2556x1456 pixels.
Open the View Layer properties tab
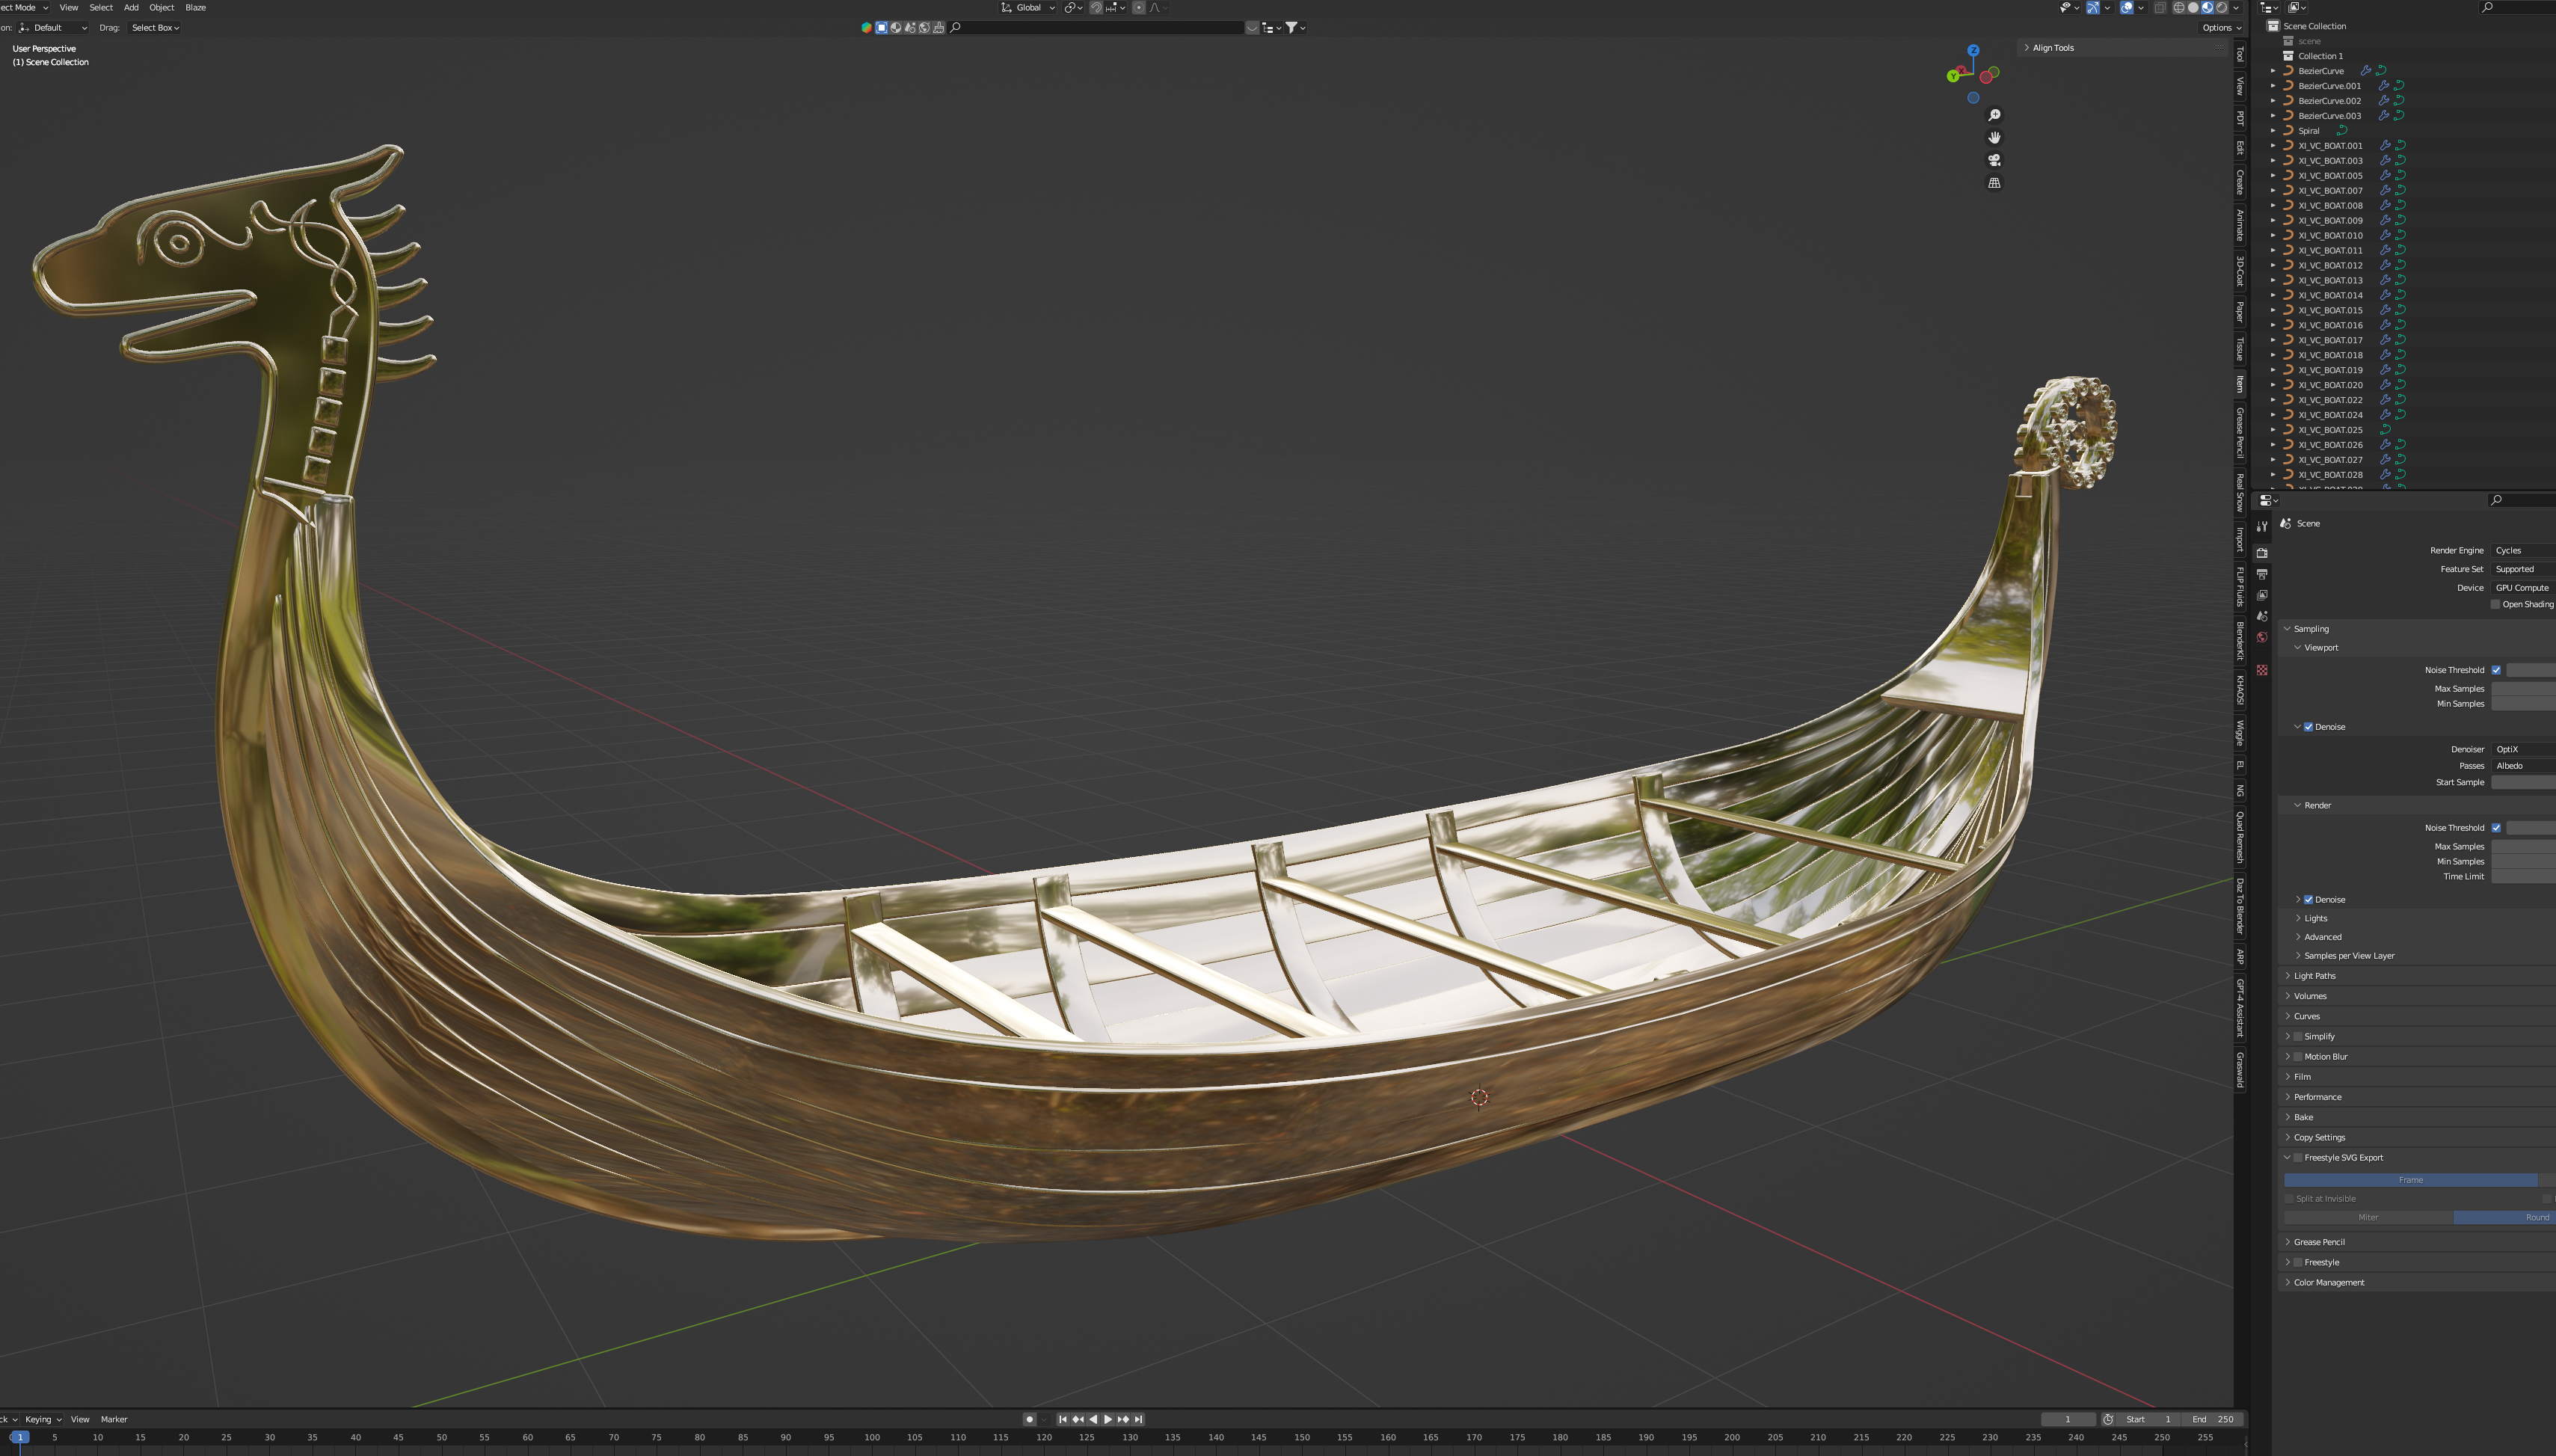point(2262,595)
